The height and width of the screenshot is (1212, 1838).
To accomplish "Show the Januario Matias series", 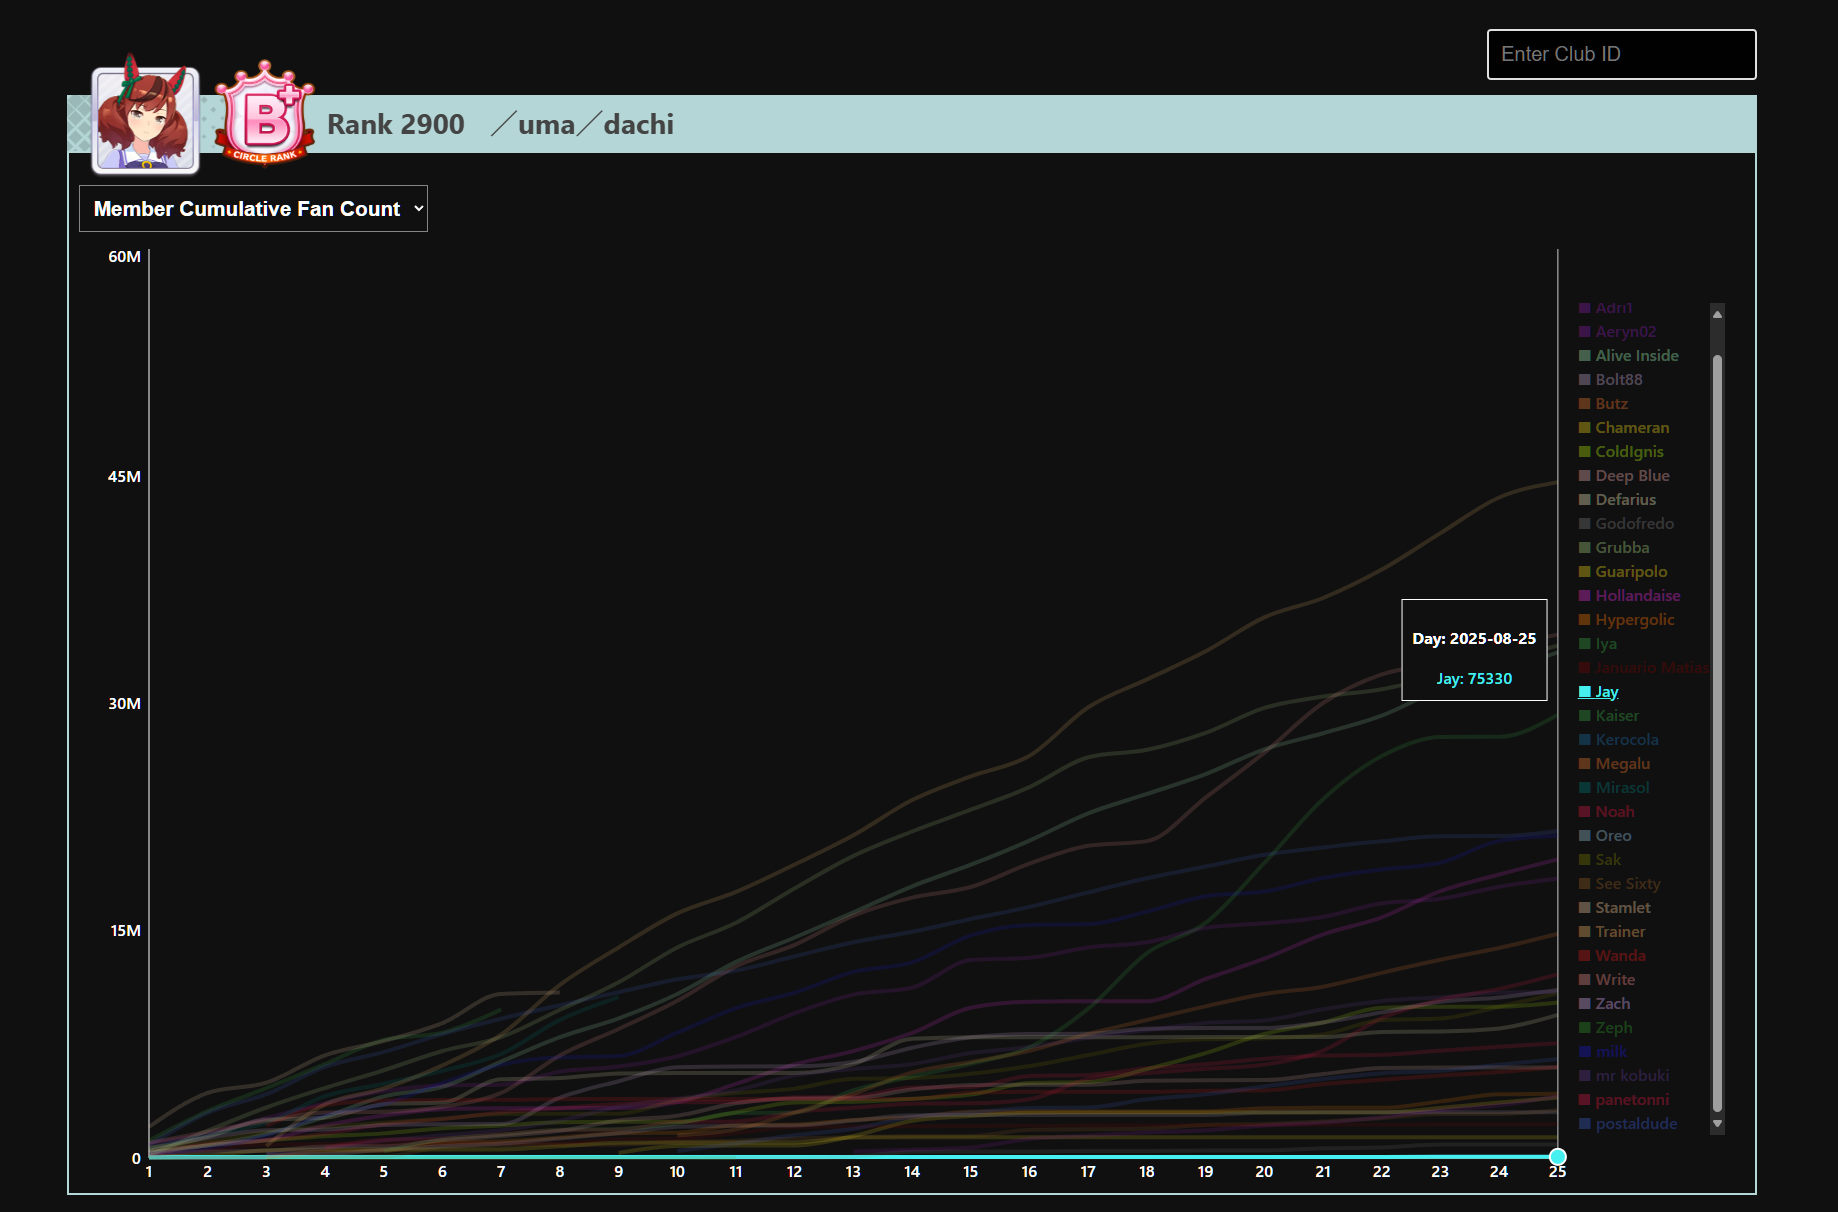I will (x=1644, y=668).
